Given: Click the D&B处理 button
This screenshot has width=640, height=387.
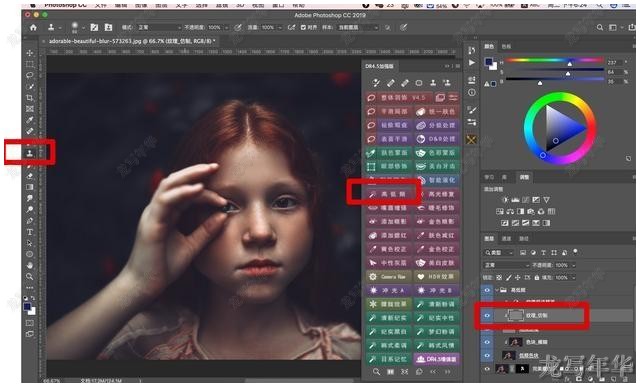Looking at the screenshot, I should coord(437,139).
